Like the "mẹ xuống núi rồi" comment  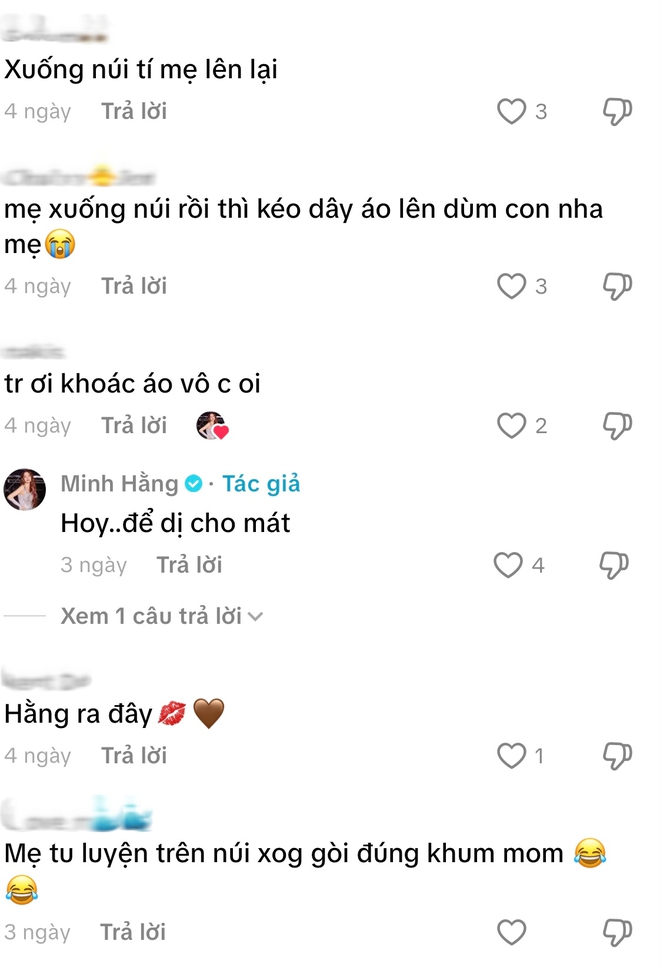(511, 286)
